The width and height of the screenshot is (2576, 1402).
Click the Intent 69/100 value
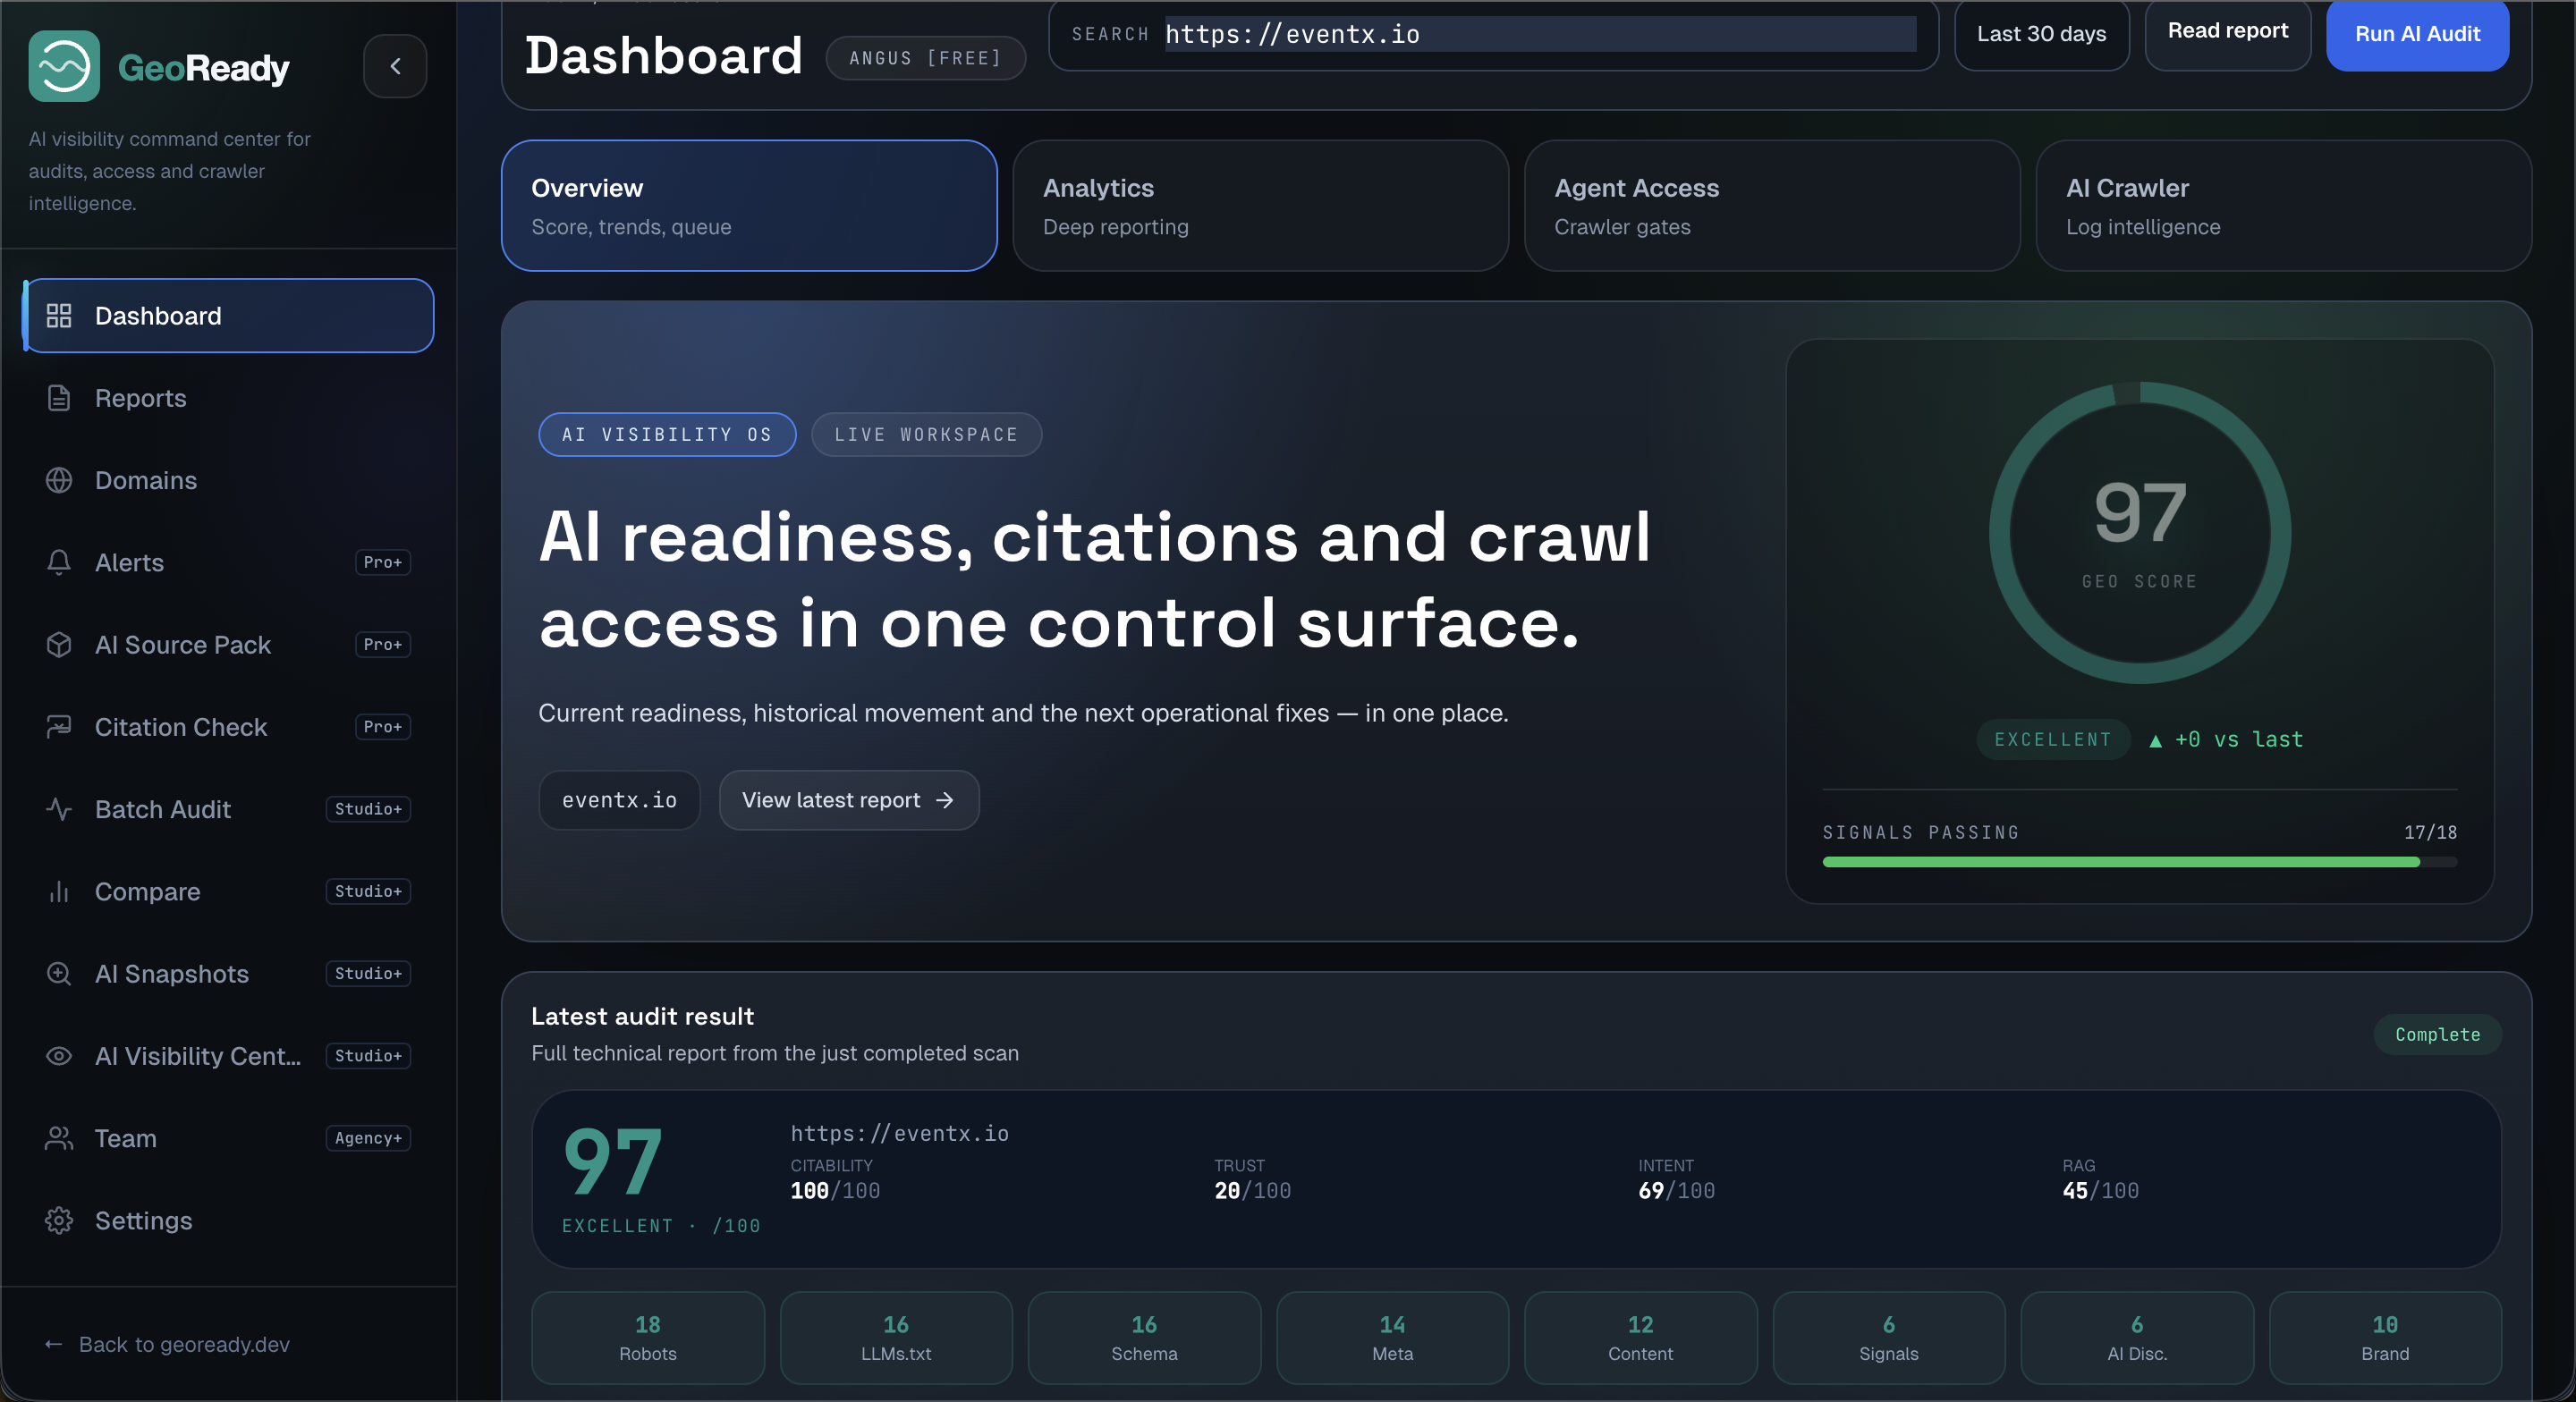coord(1676,1190)
